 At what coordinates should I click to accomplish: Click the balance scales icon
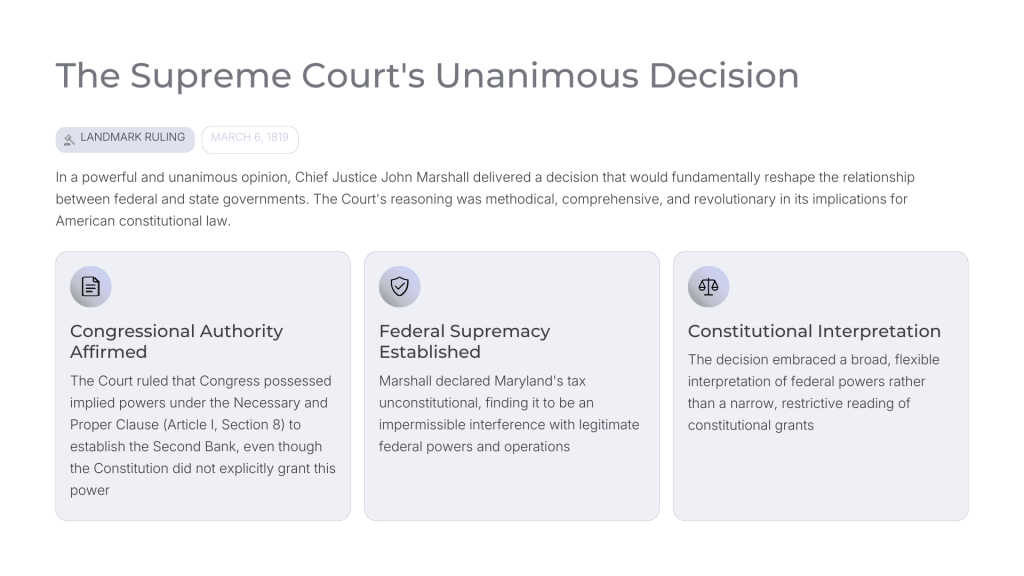(x=709, y=286)
